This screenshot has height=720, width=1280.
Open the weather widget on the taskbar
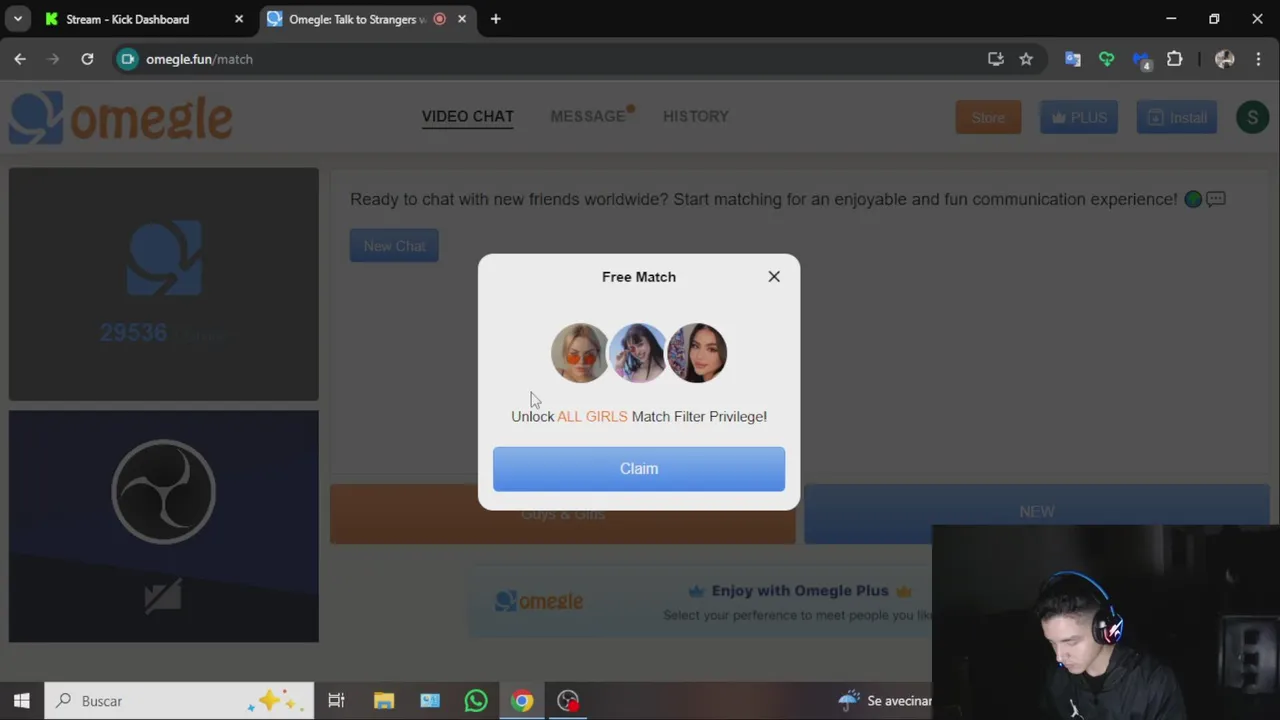tap(885, 701)
